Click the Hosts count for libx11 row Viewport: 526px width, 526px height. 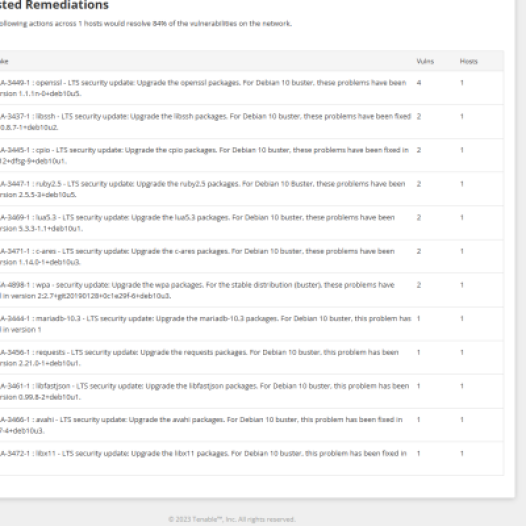pos(462,453)
